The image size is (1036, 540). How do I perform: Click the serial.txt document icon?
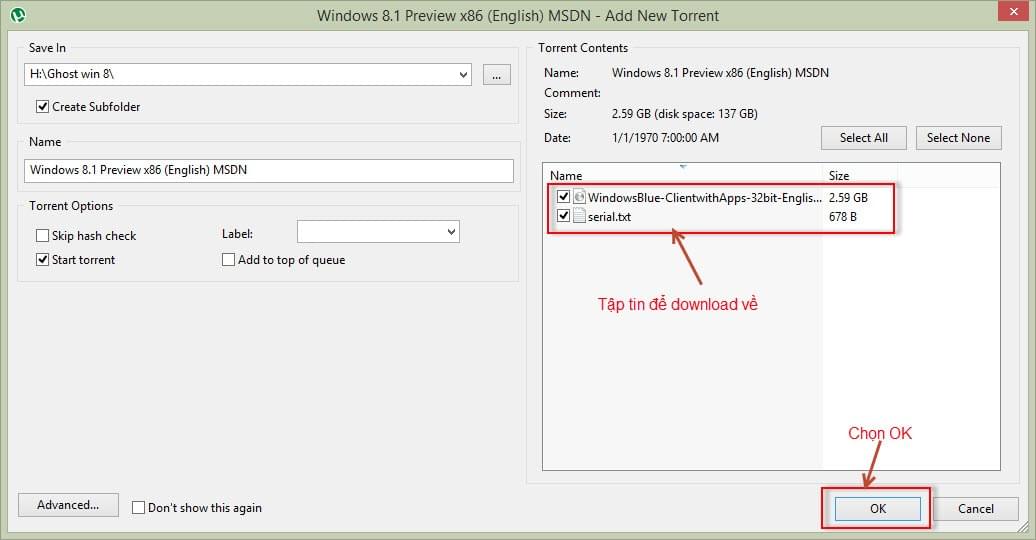pos(579,215)
